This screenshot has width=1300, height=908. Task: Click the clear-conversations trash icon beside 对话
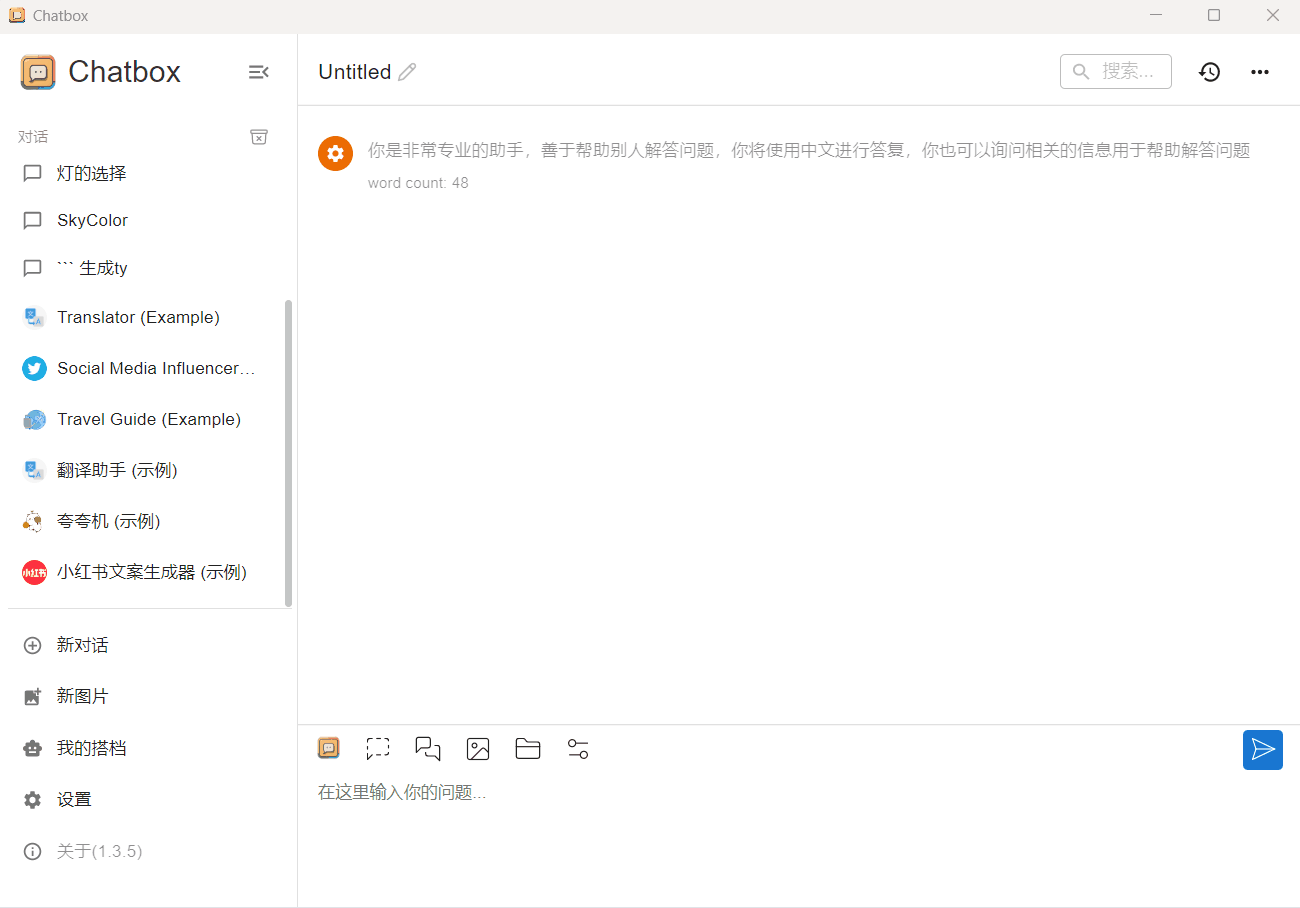259,136
